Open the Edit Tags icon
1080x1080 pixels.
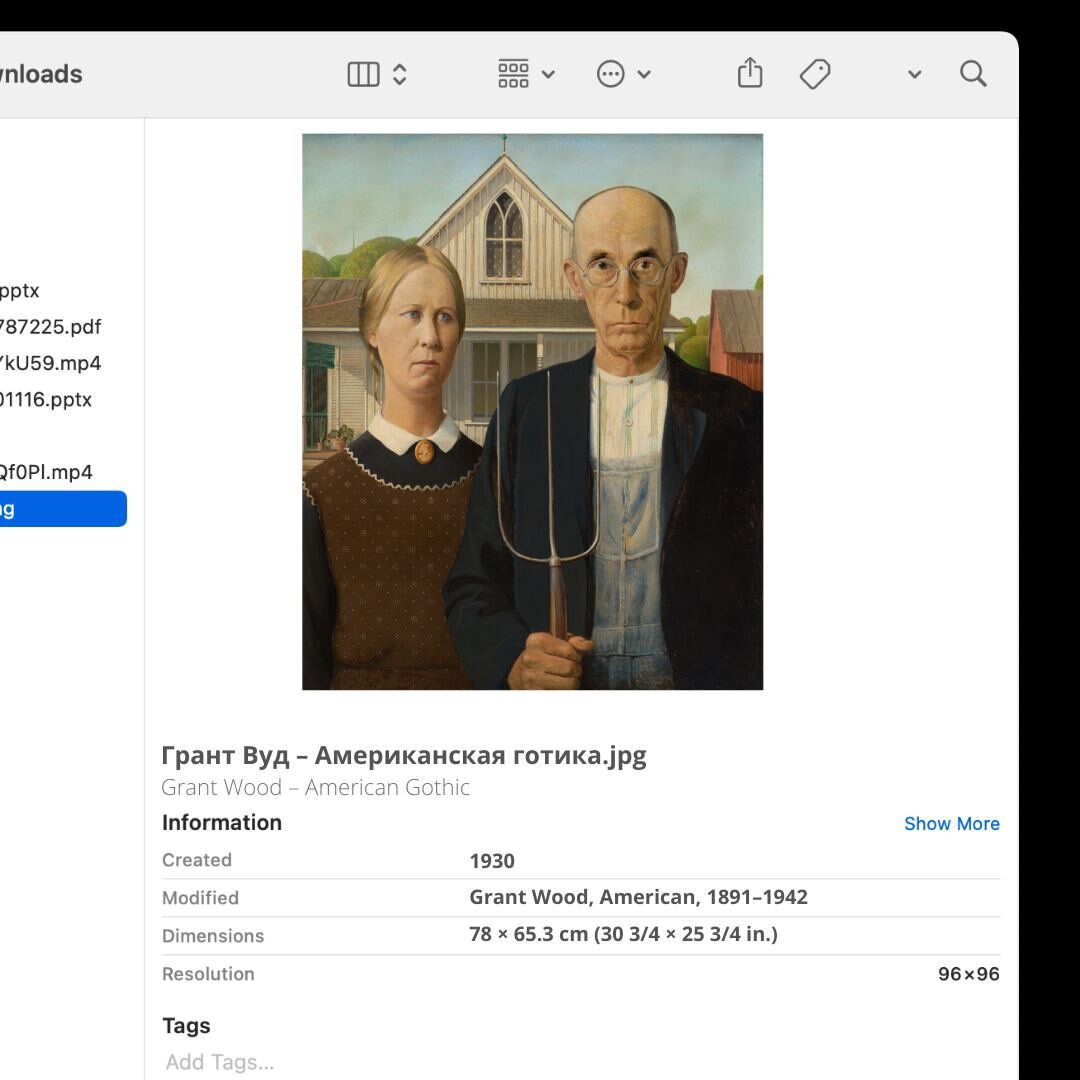click(x=815, y=74)
